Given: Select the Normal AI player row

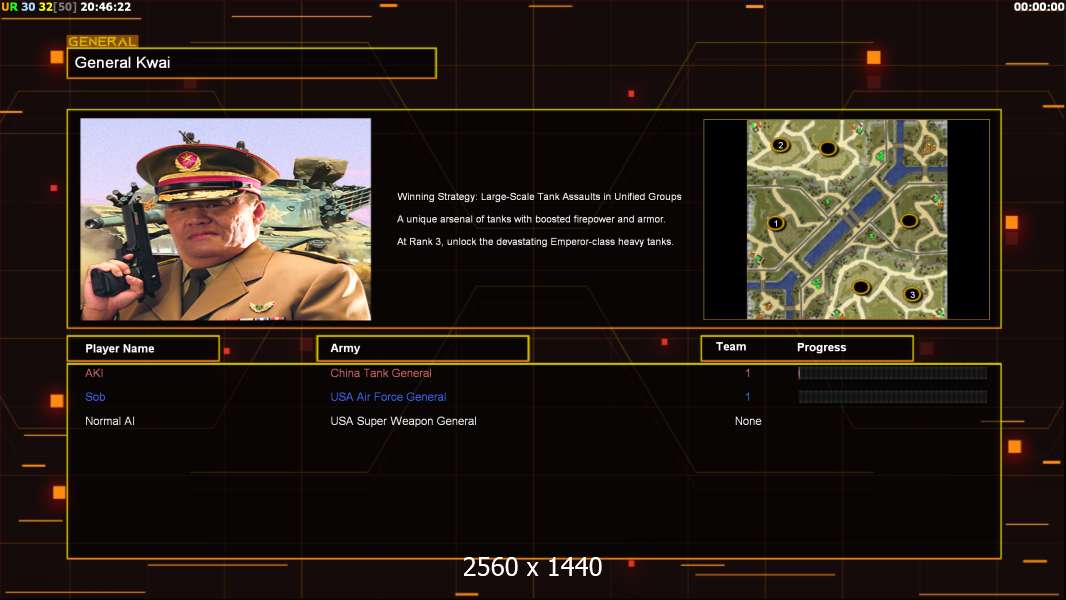Looking at the screenshot, I should (x=109, y=421).
